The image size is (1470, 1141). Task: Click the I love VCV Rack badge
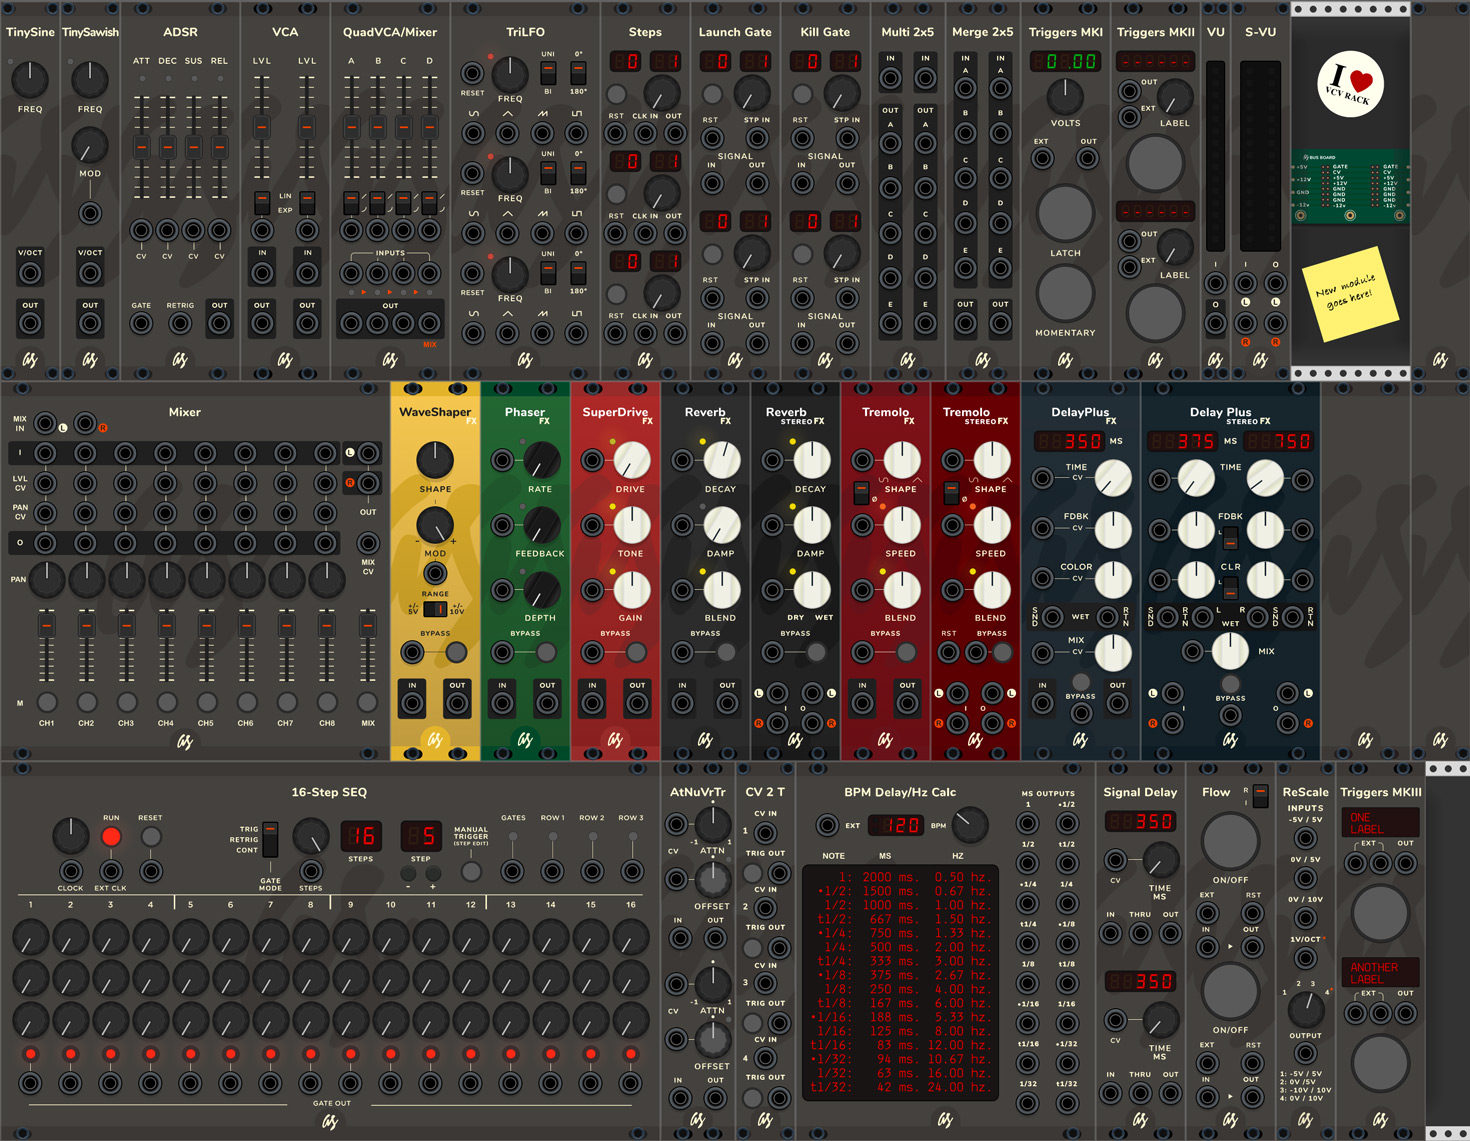1350,84
